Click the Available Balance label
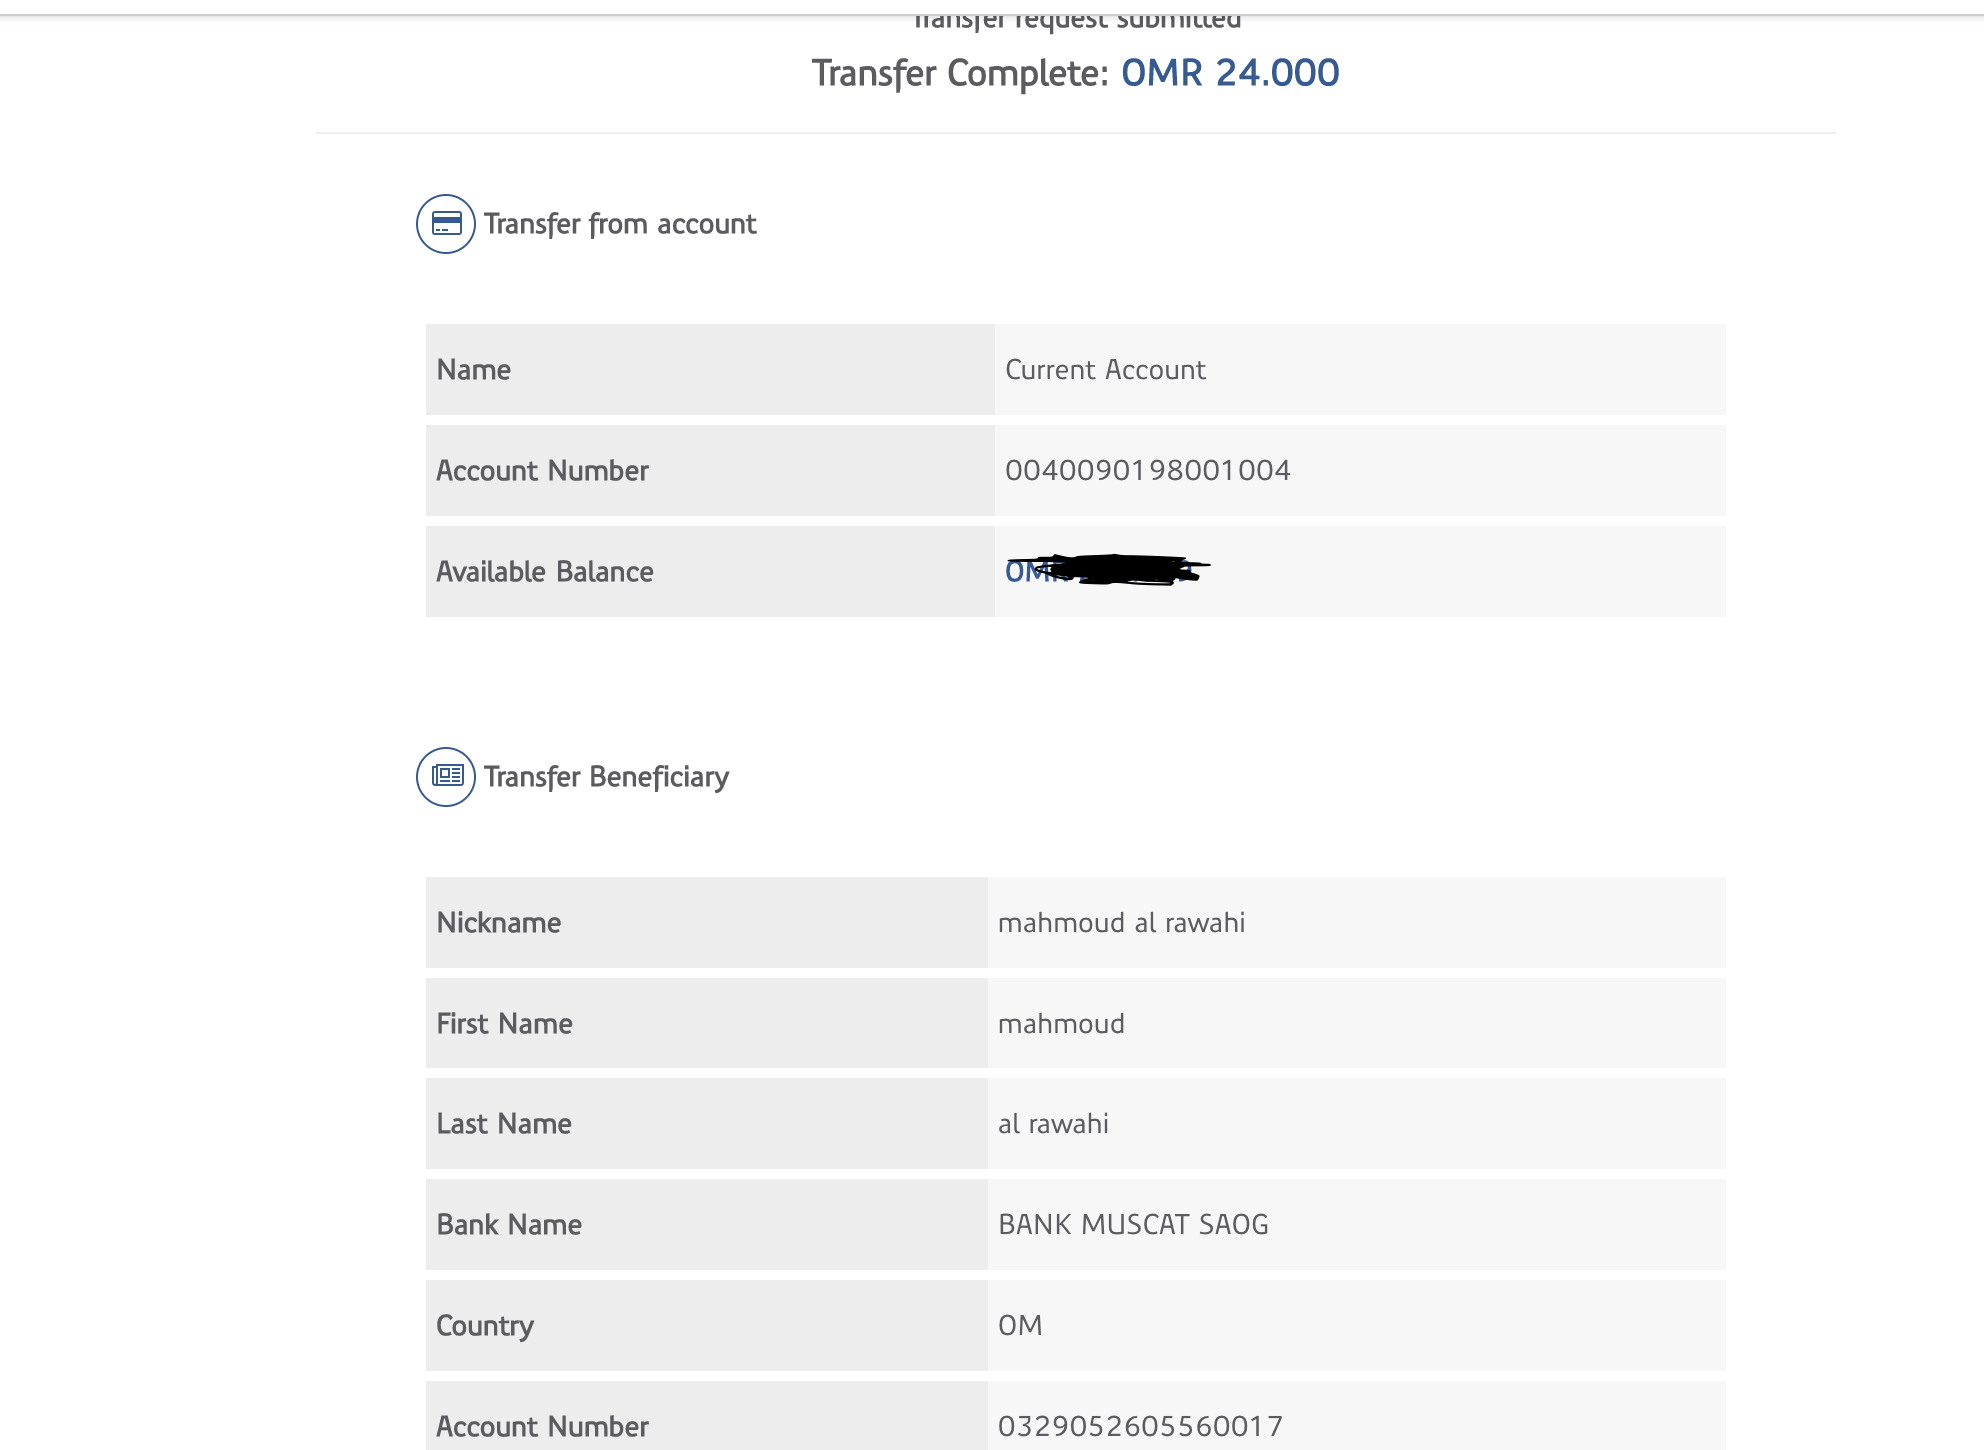 click(545, 572)
